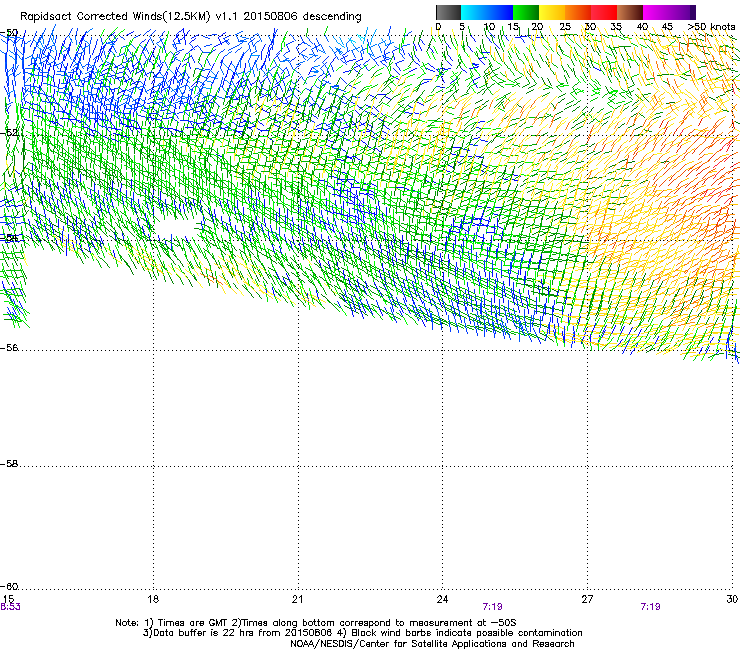Click the -56 latitude axis label
Screen dimensions: 740x650
9,348
